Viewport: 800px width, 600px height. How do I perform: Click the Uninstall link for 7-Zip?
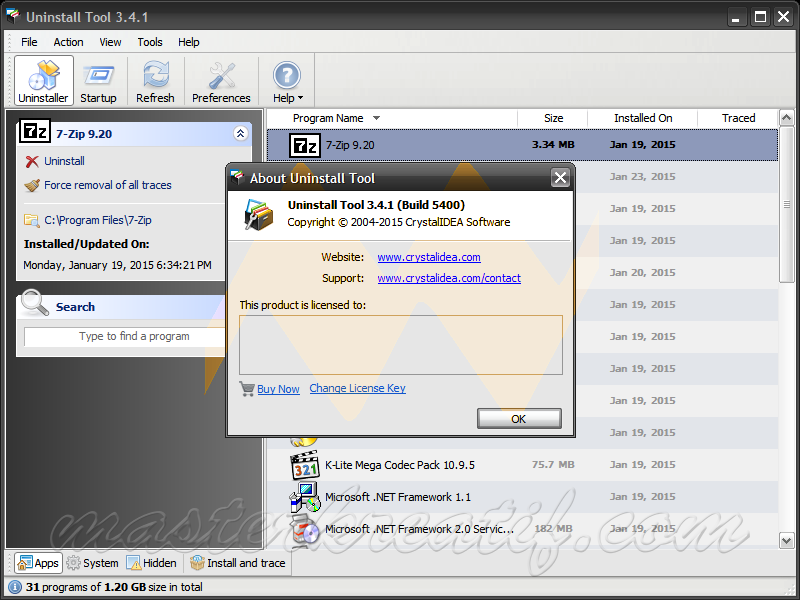click(64, 161)
